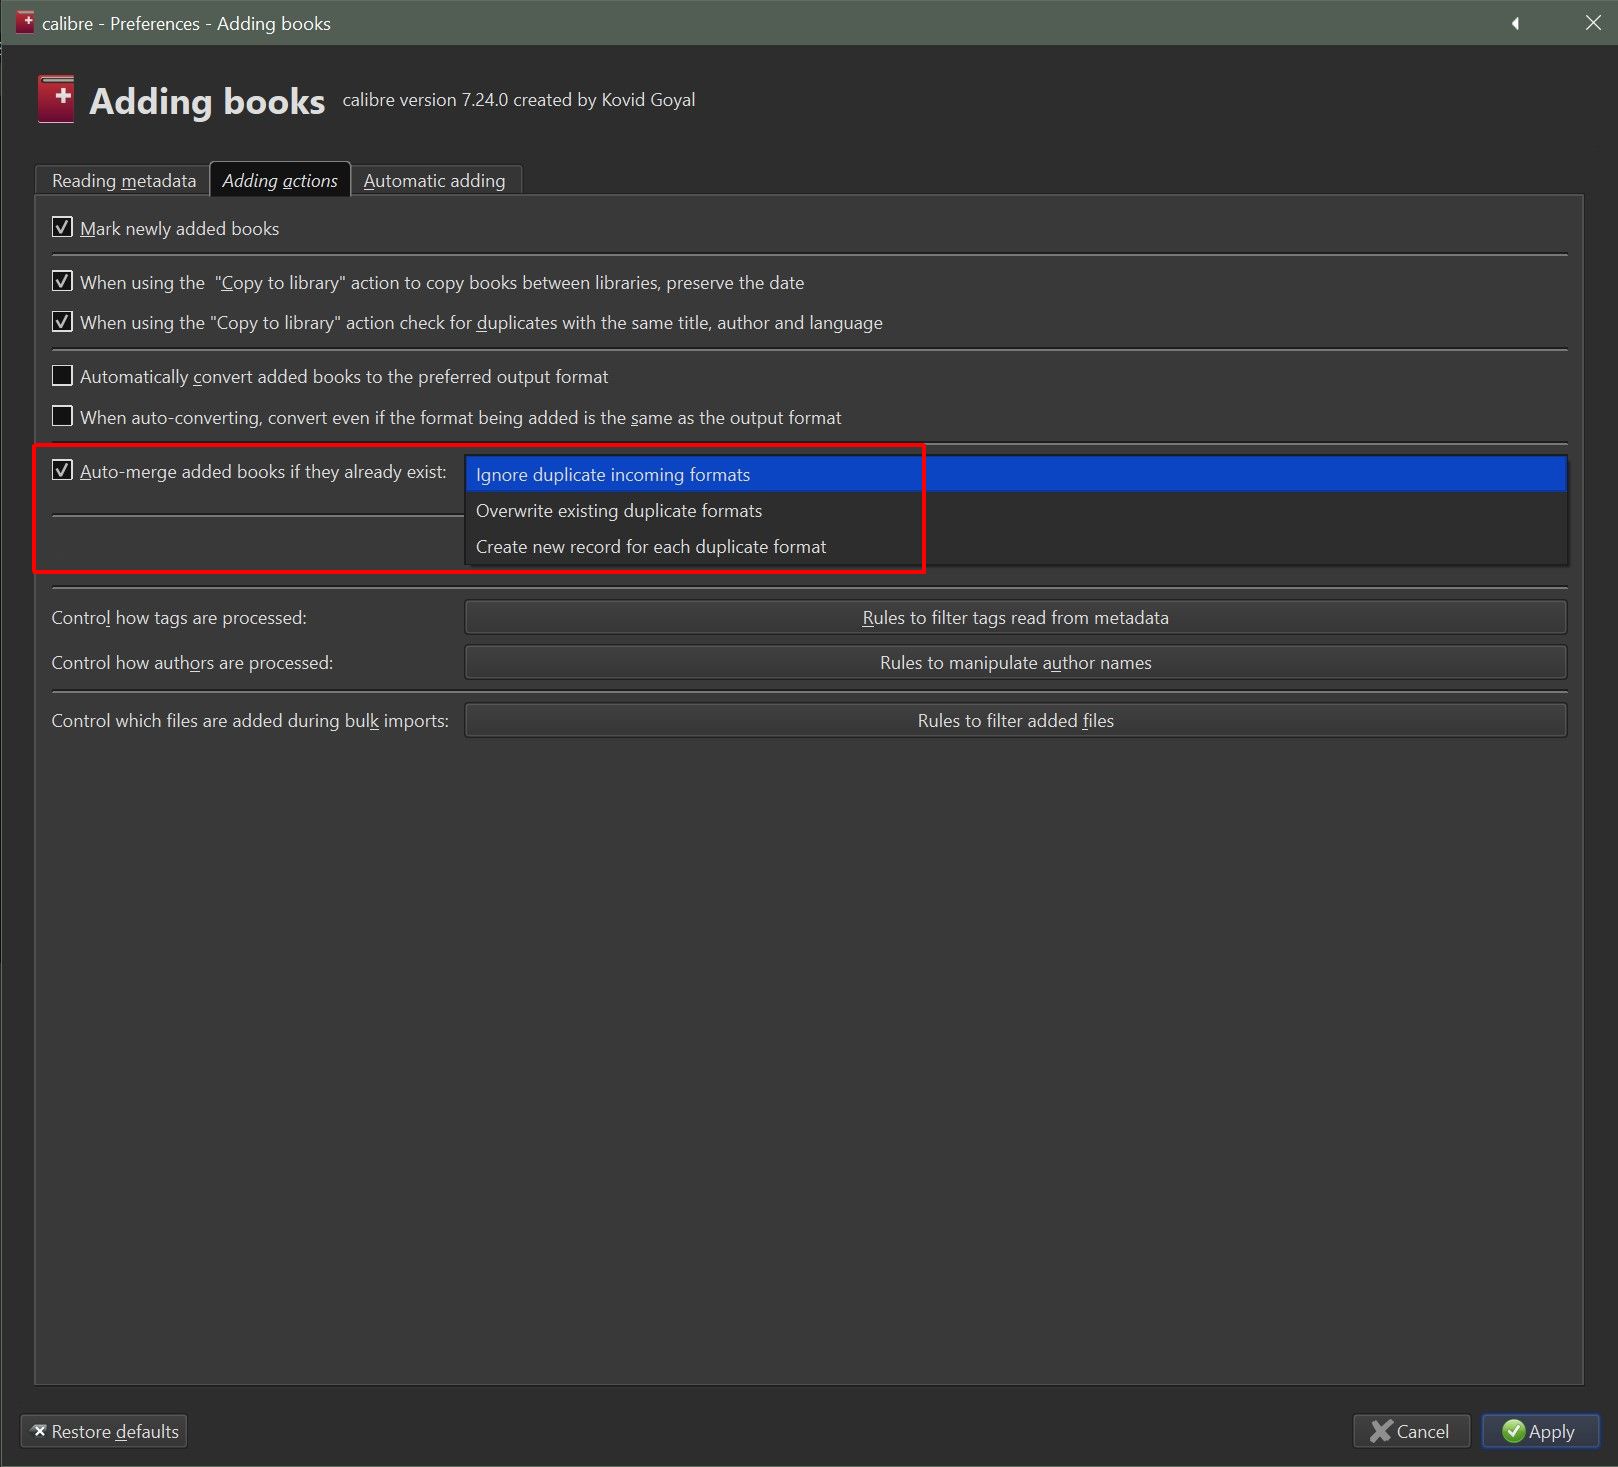The width and height of the screenshot is (1618, 1467).
Task: Apply the preferences changes
Action: pos(1540,1431)
